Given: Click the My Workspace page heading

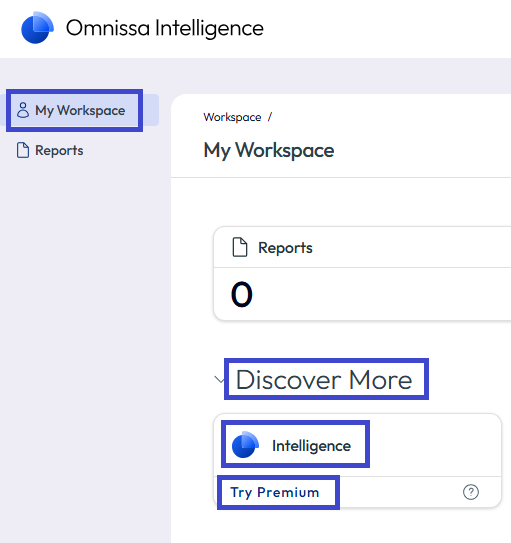Looking at the screenshot, I should point(269,150).
